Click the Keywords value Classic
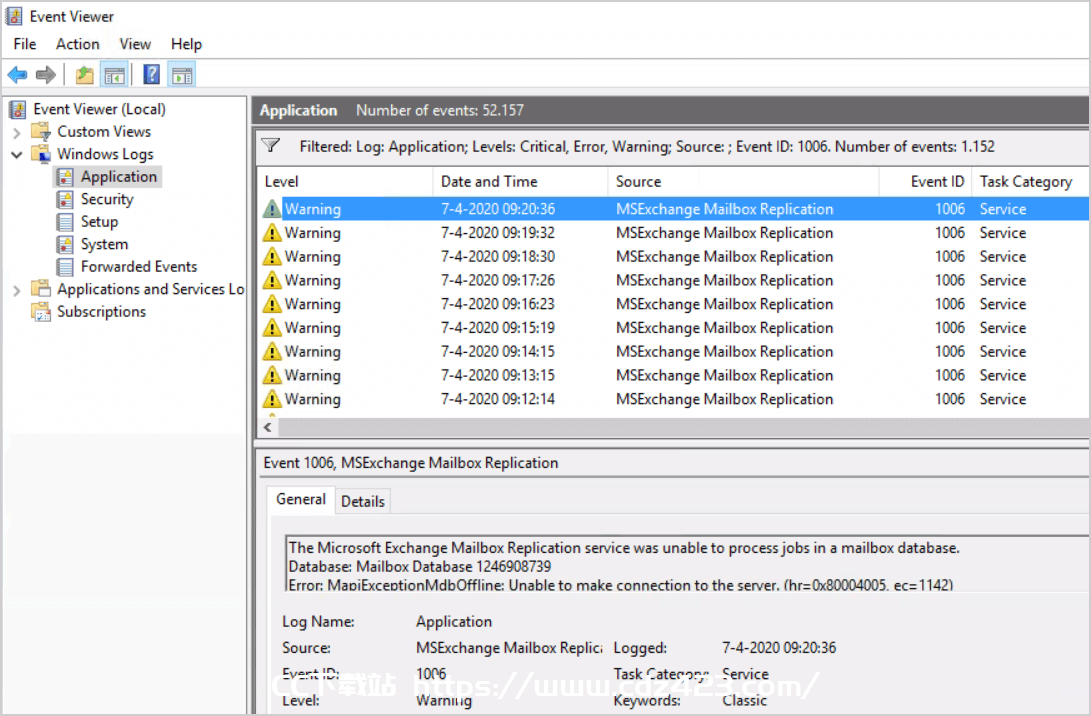 pos(744,700)
